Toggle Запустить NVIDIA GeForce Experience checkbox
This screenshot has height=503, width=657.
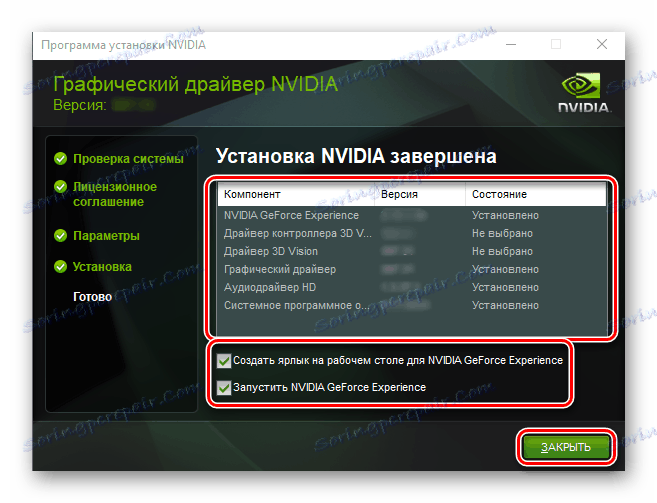[x=224, y=387]
